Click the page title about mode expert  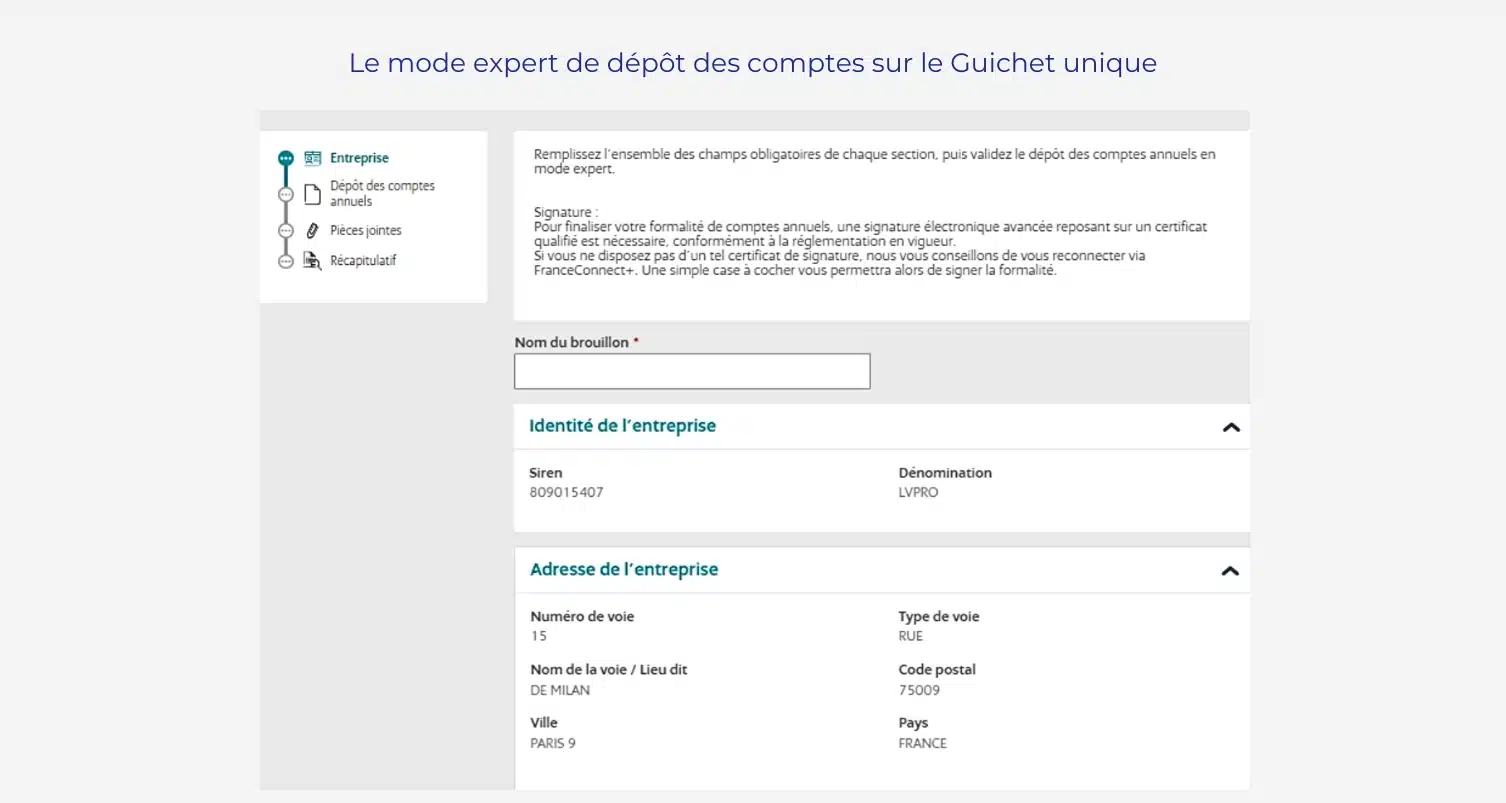[x=752, y=63]
